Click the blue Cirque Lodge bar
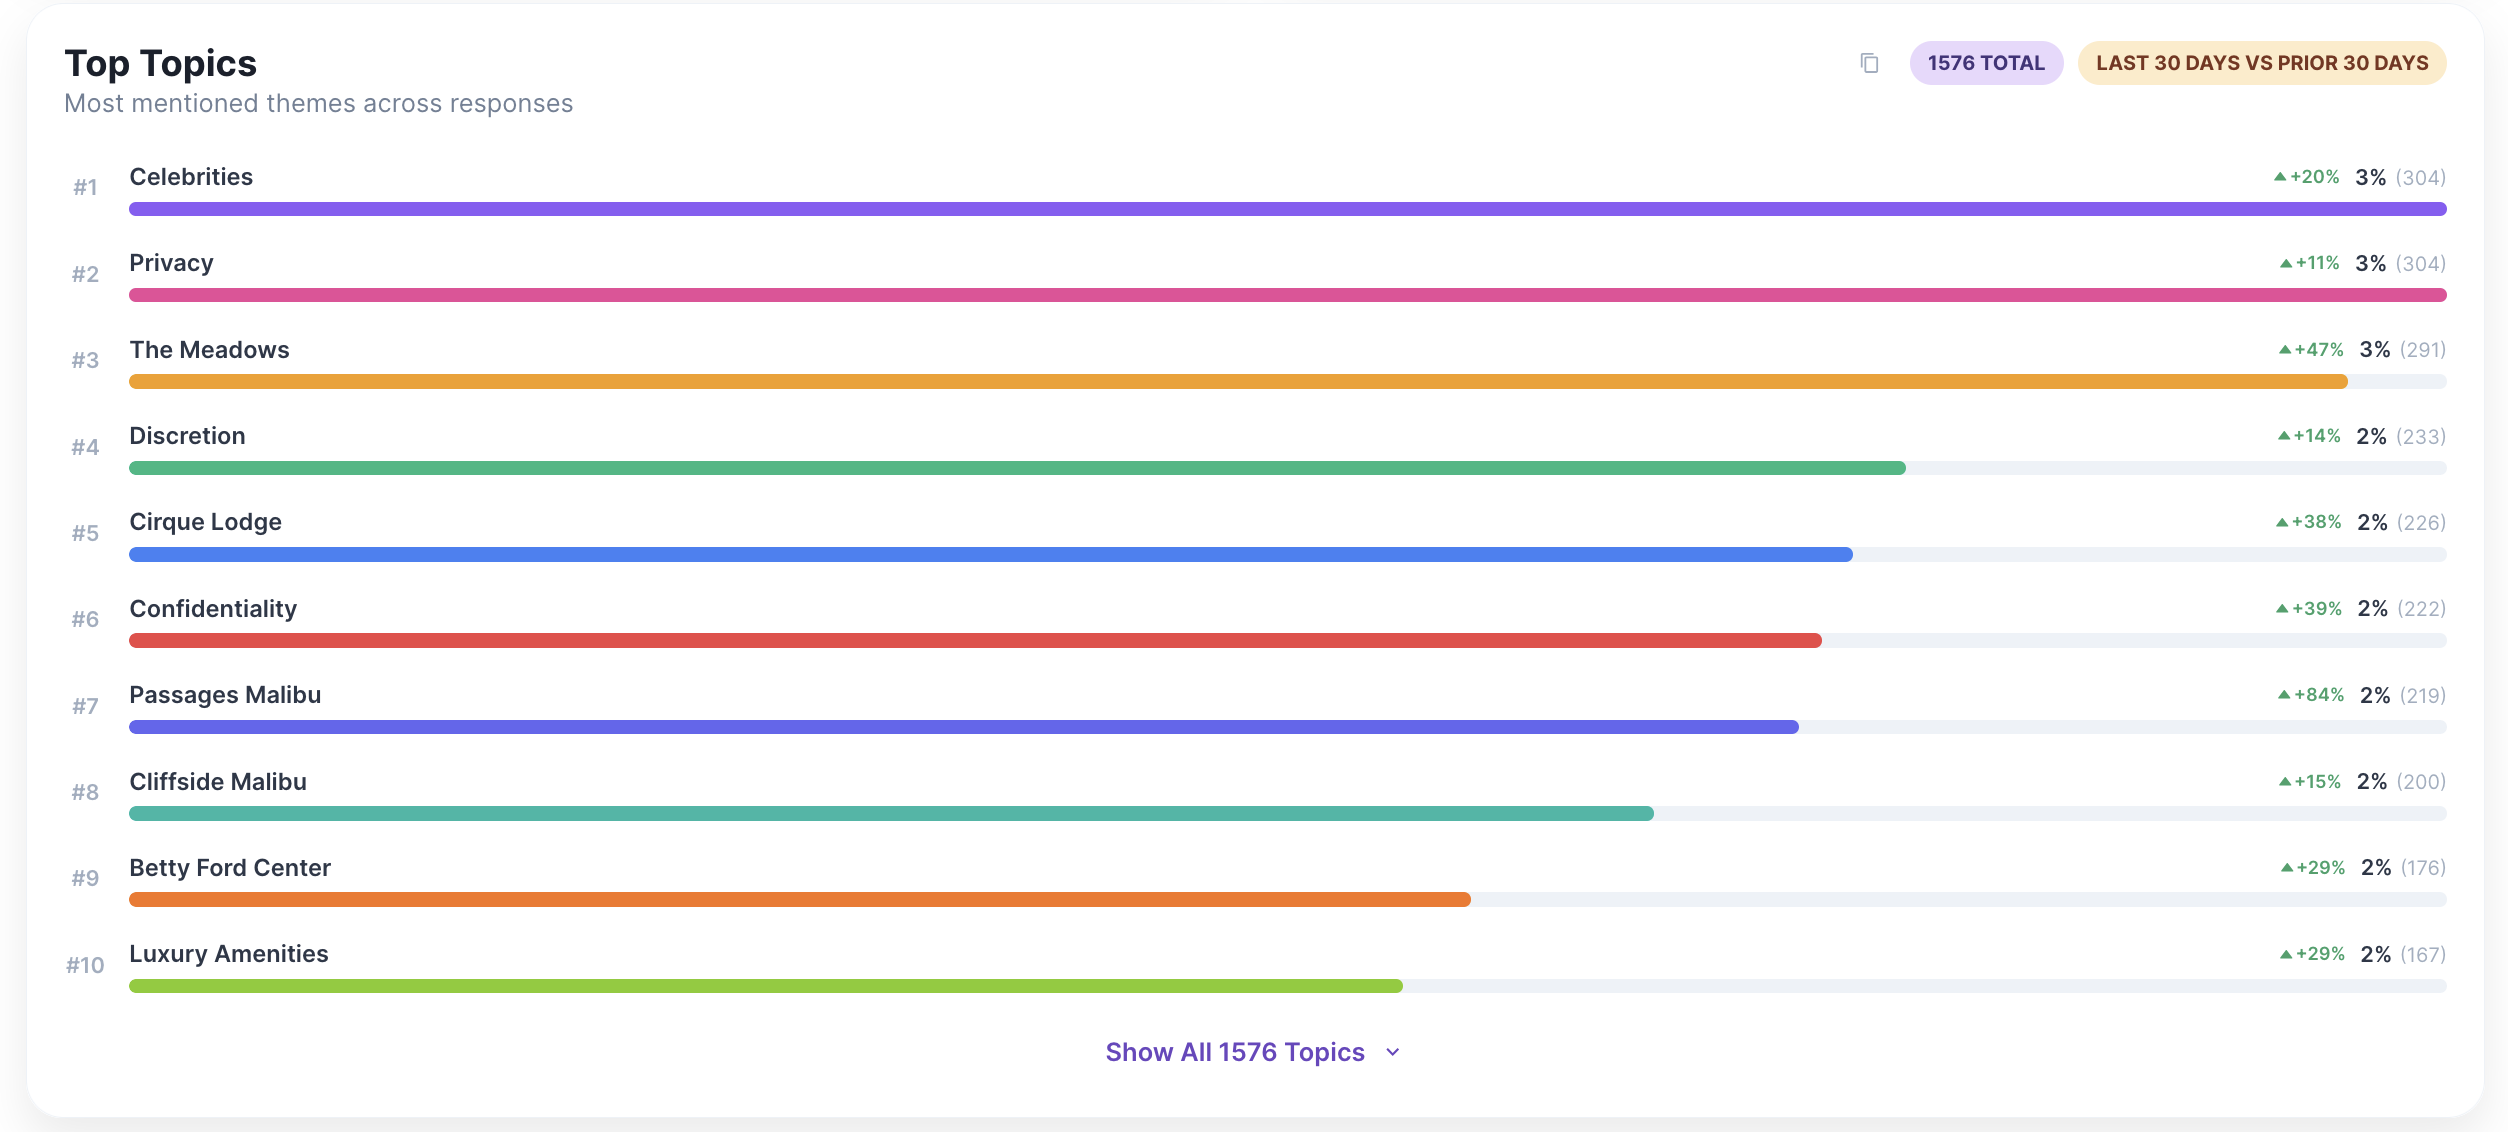 tap(990, 554)
